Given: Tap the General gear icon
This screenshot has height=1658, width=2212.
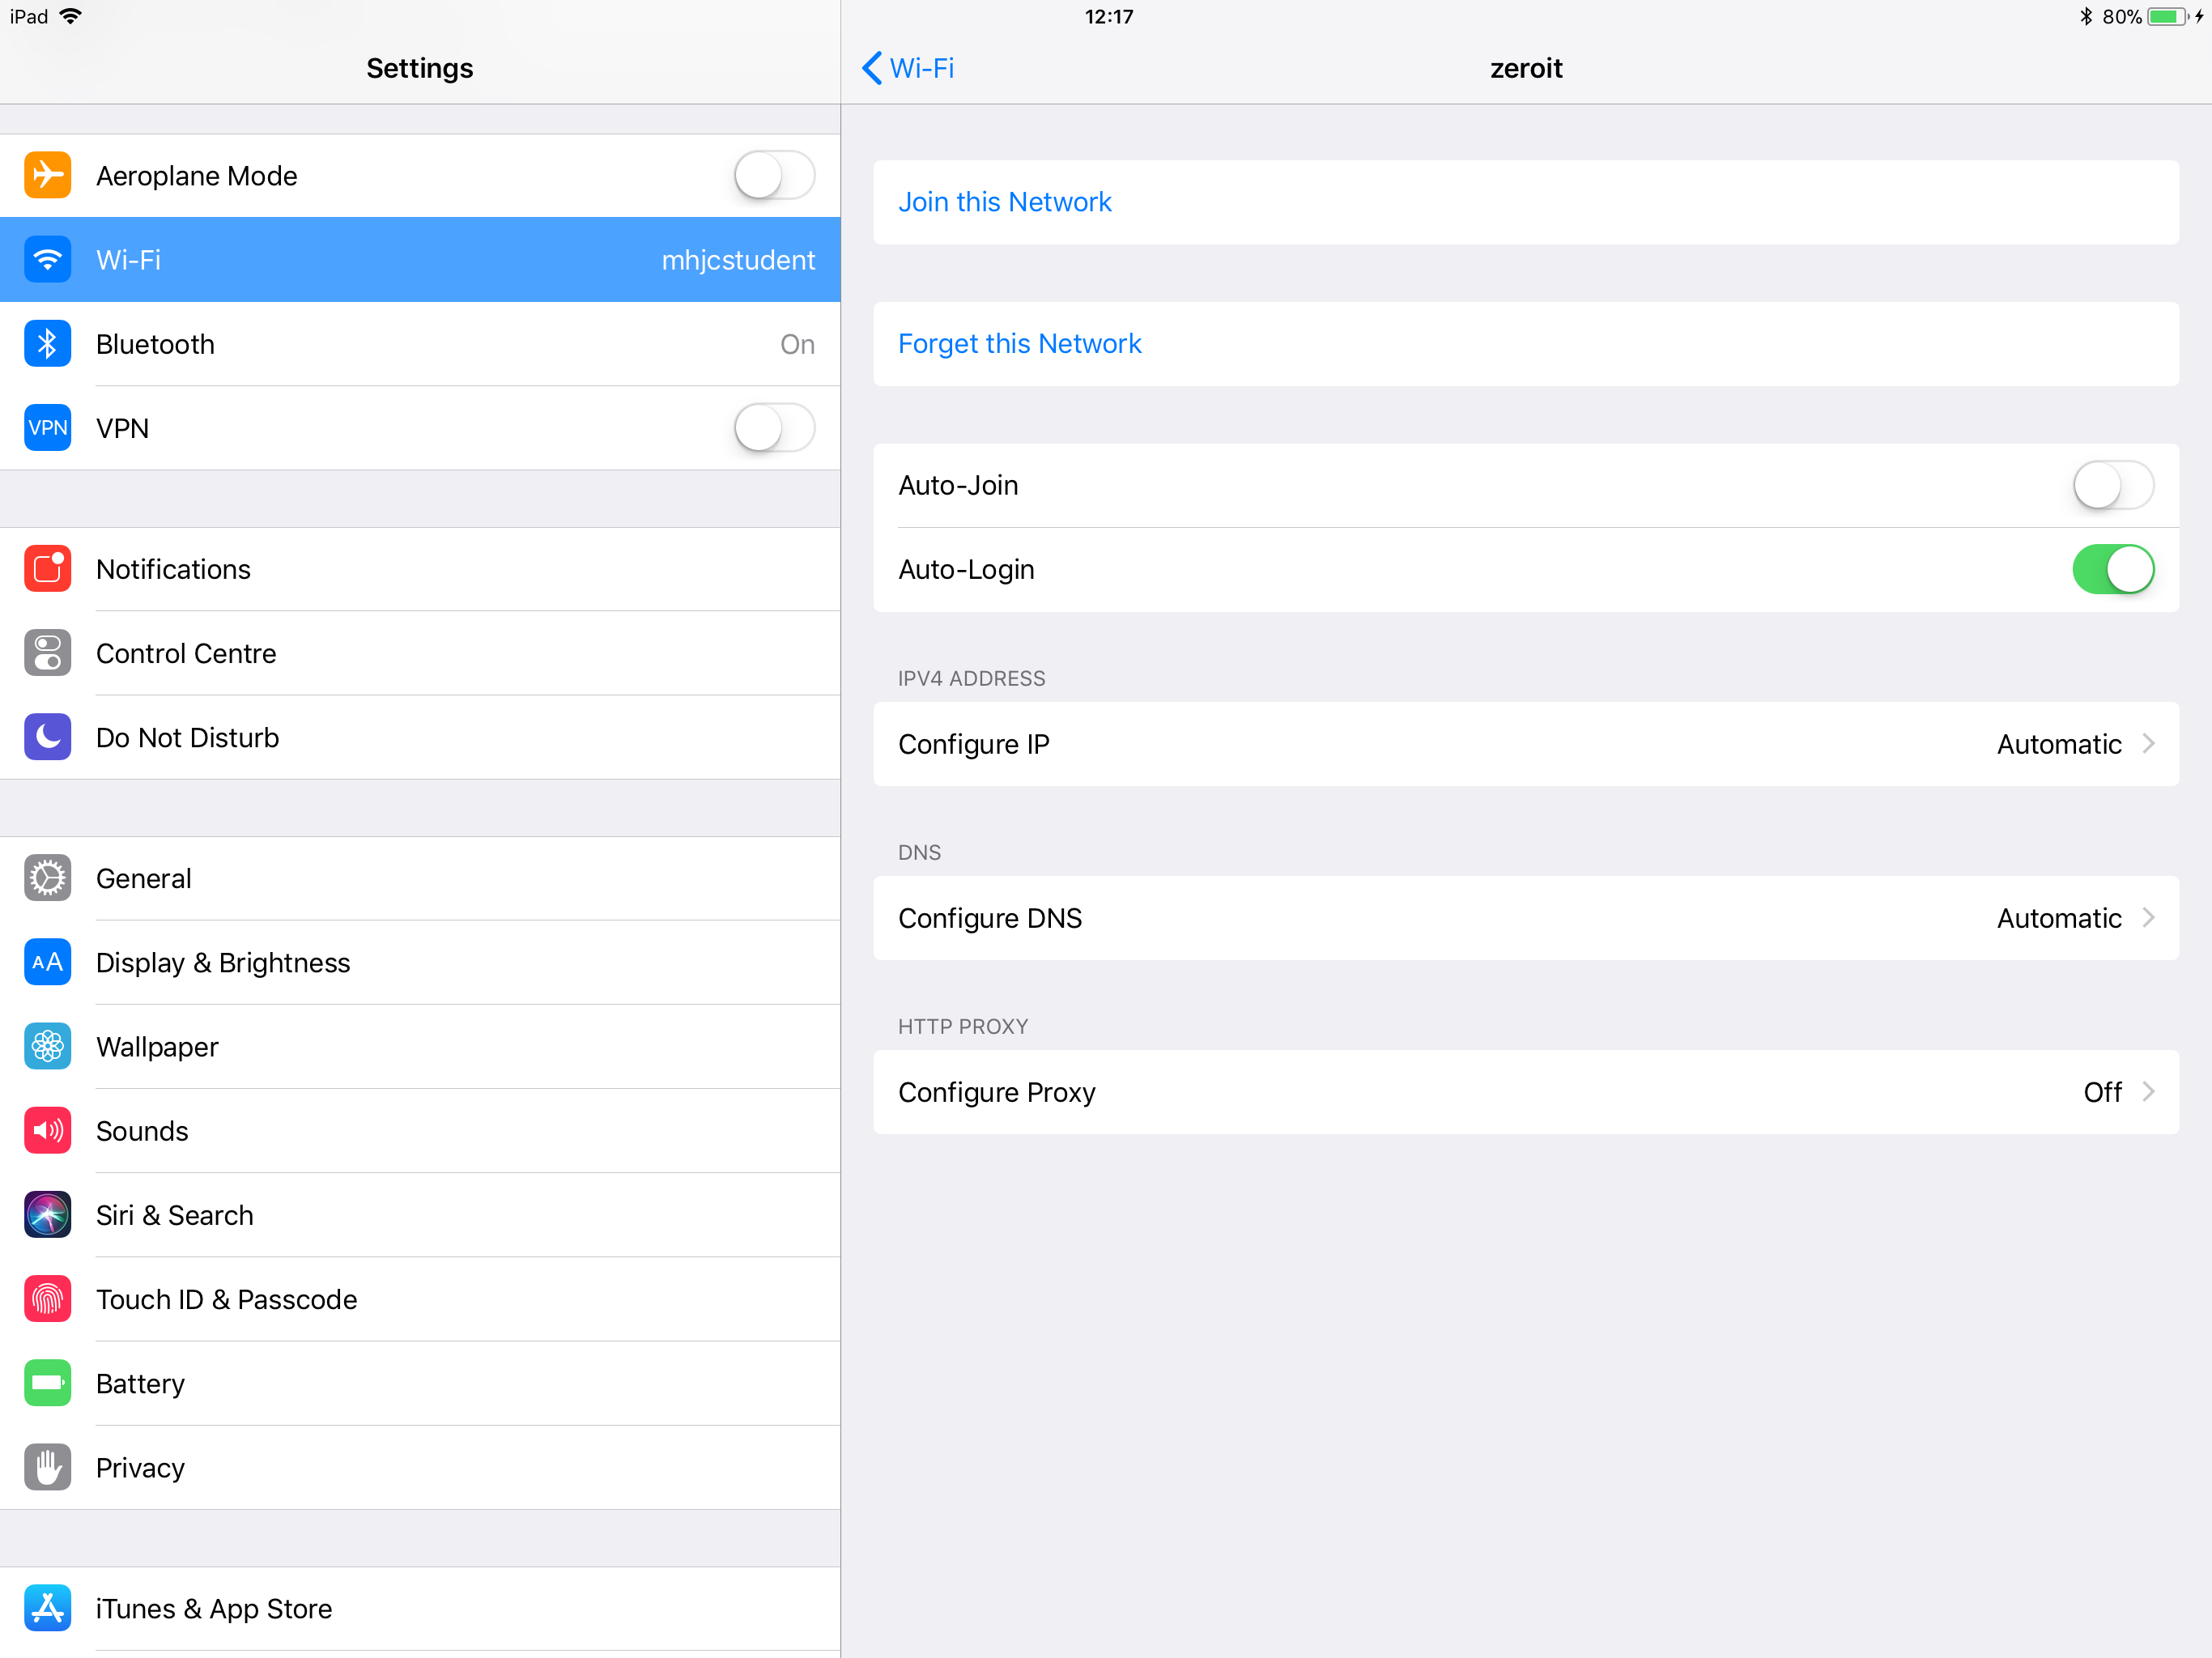Looking at the screenshot, I should [47, 878].
